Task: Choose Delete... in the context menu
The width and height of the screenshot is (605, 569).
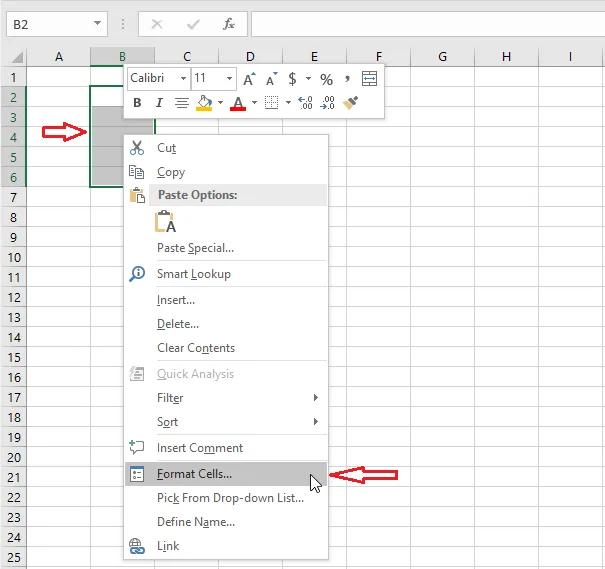Action: point(226,324)
